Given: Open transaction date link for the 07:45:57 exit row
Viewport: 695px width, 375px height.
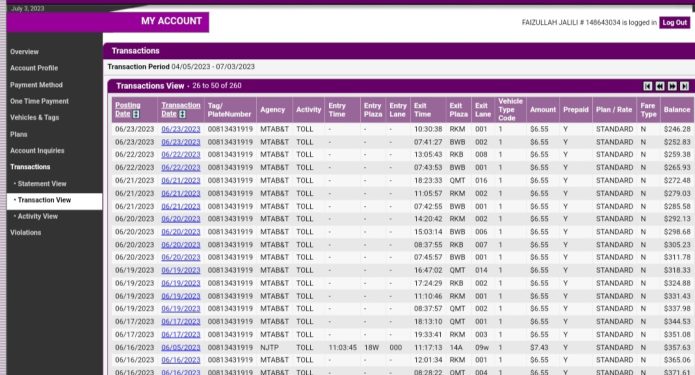Looking at the screenshot, I should pos(181,258).
